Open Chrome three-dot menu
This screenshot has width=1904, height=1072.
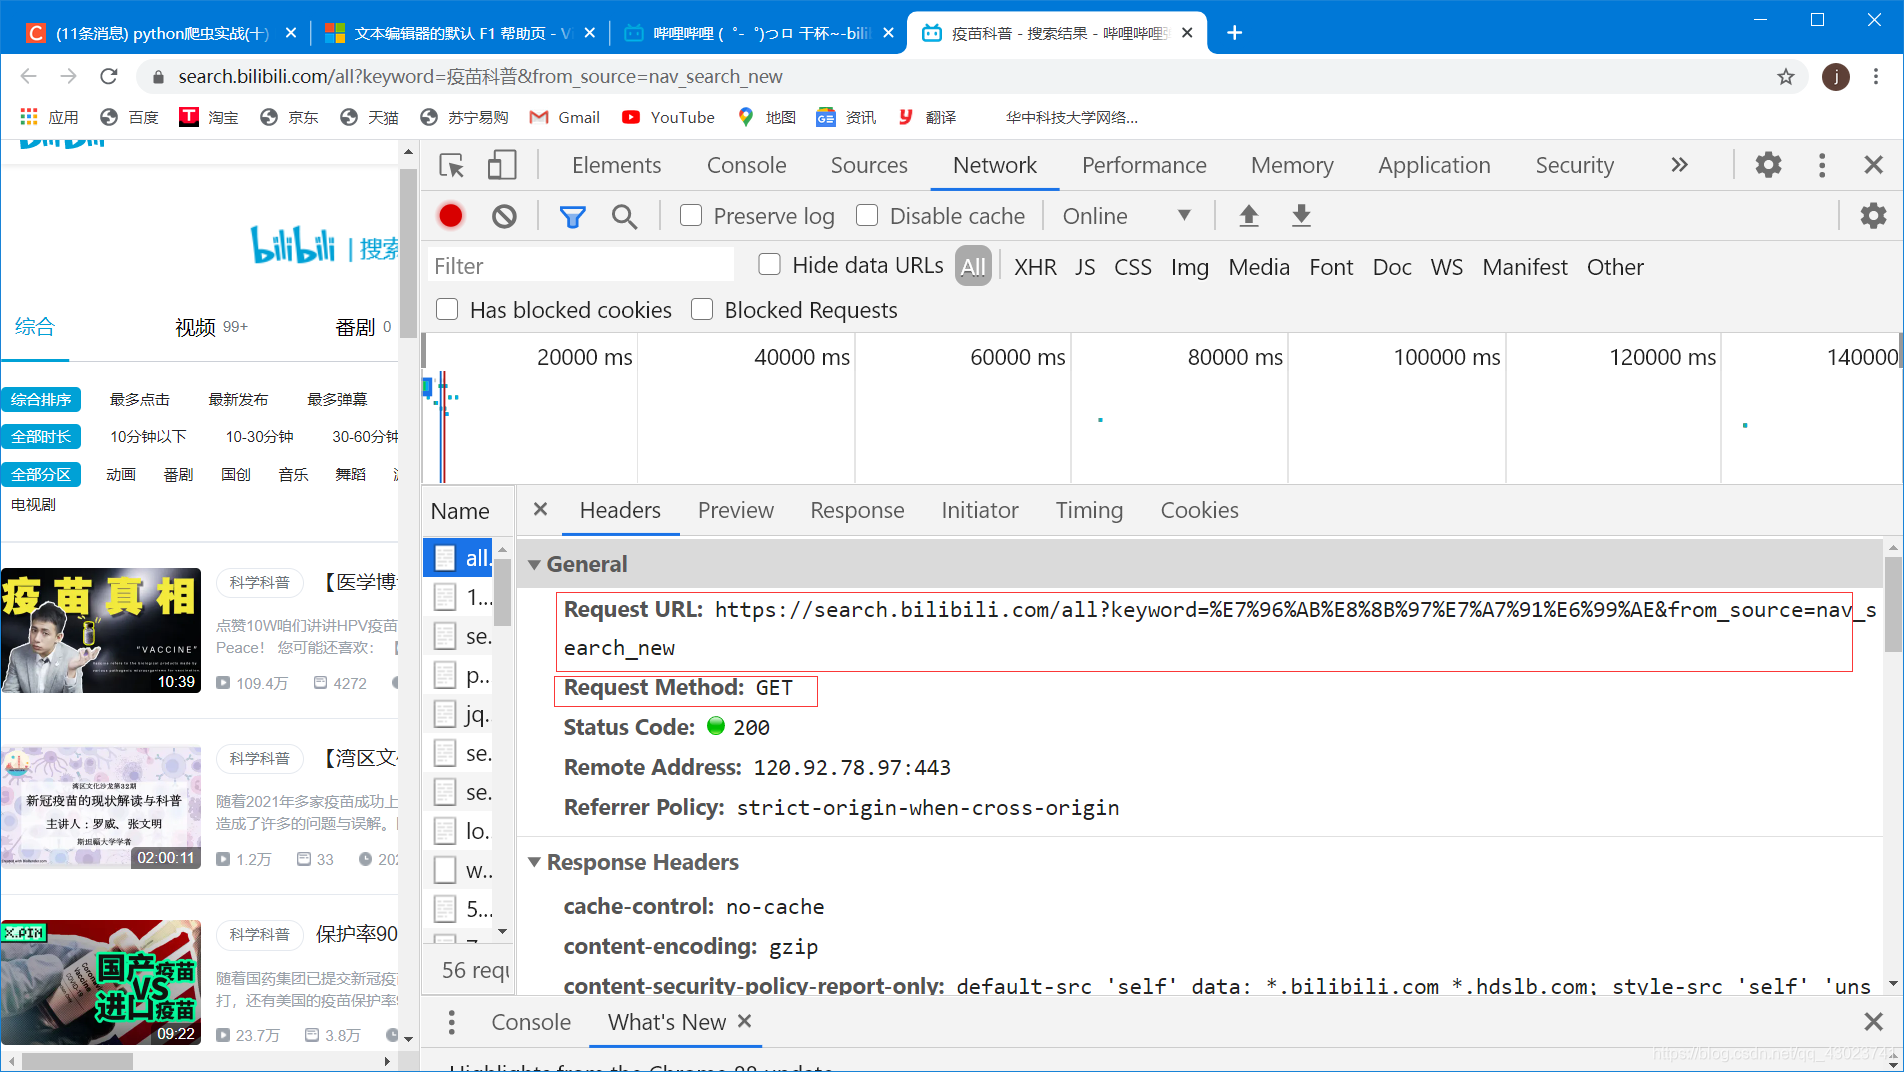click(x=1876, y=76)
